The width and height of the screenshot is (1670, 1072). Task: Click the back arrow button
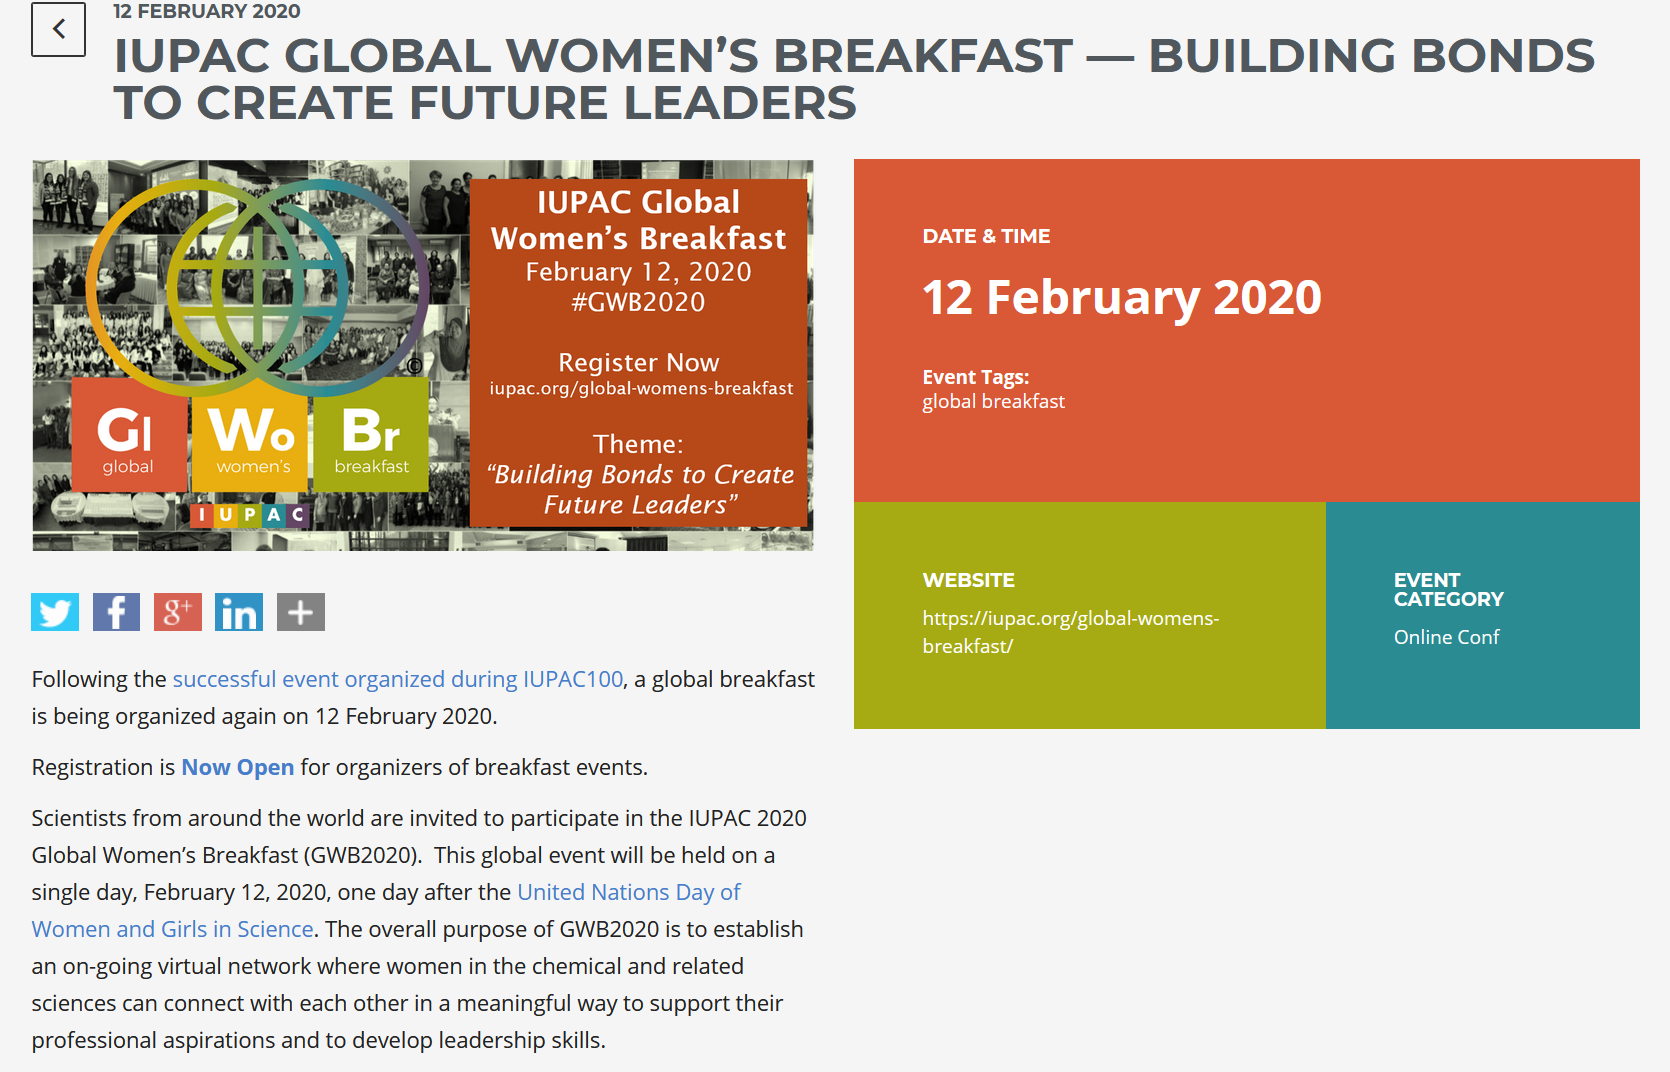click(58, 29)
